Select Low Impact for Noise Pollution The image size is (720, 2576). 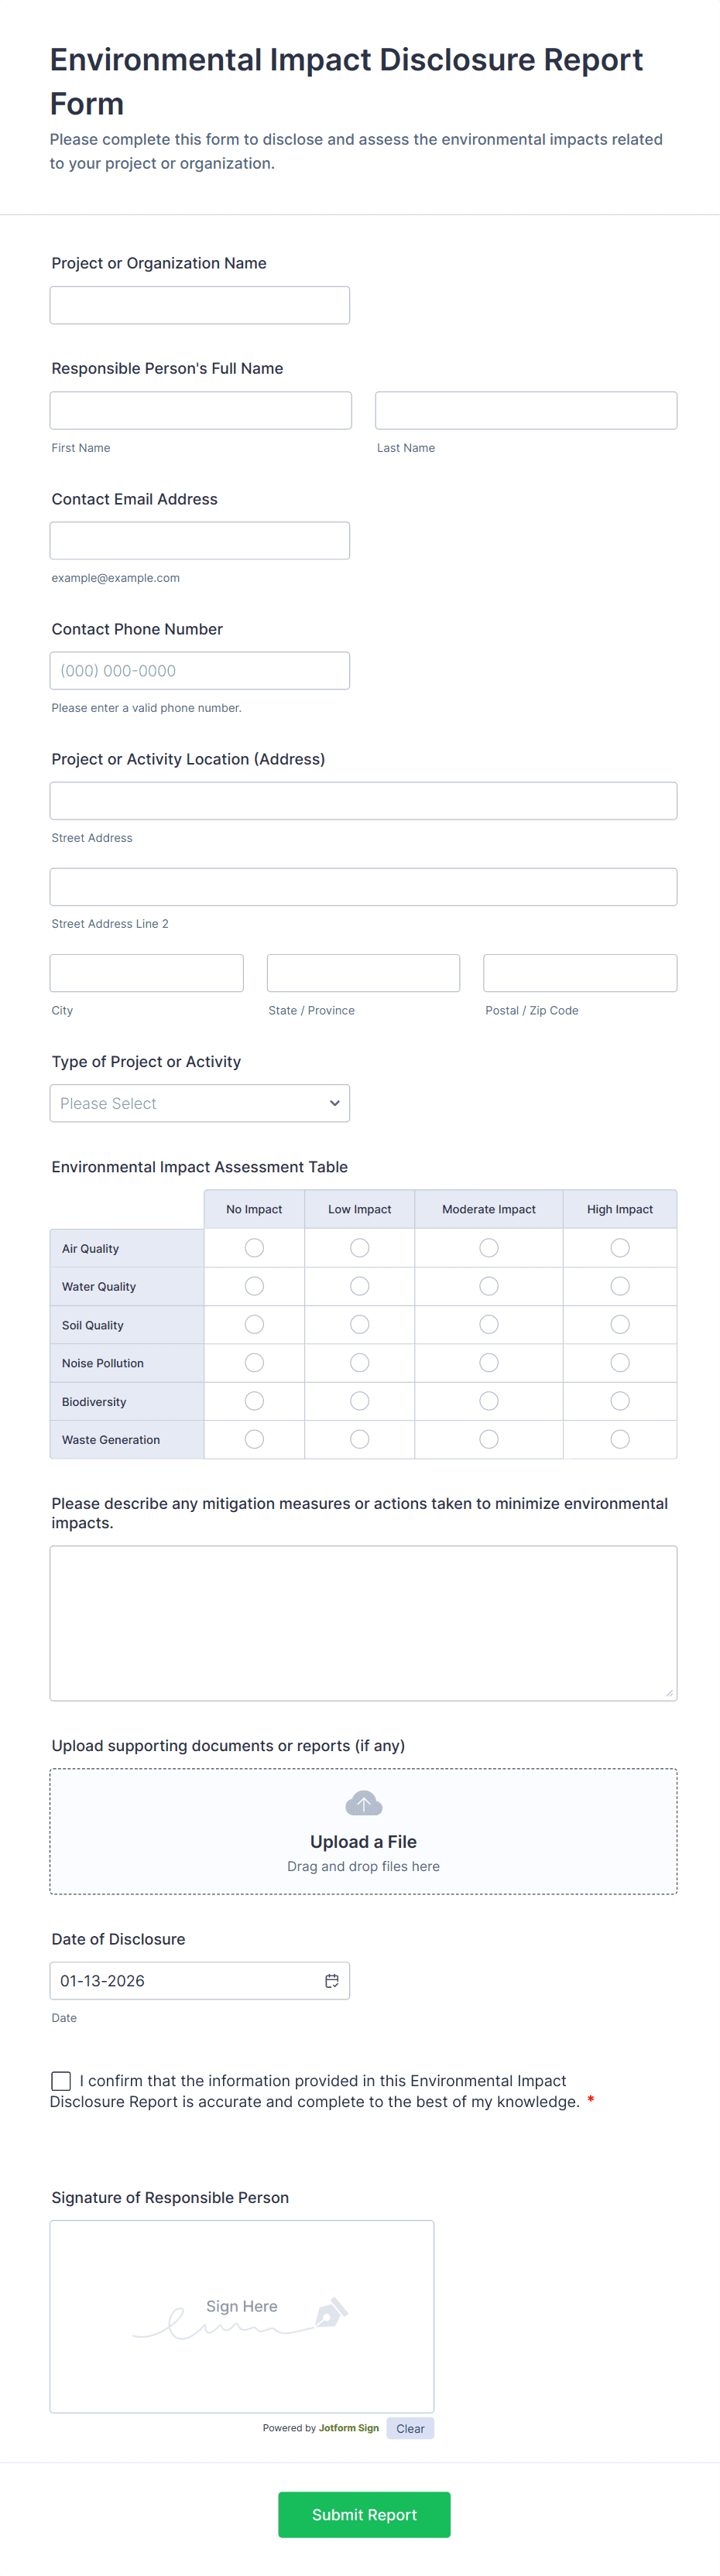[x=359, y=1362]
